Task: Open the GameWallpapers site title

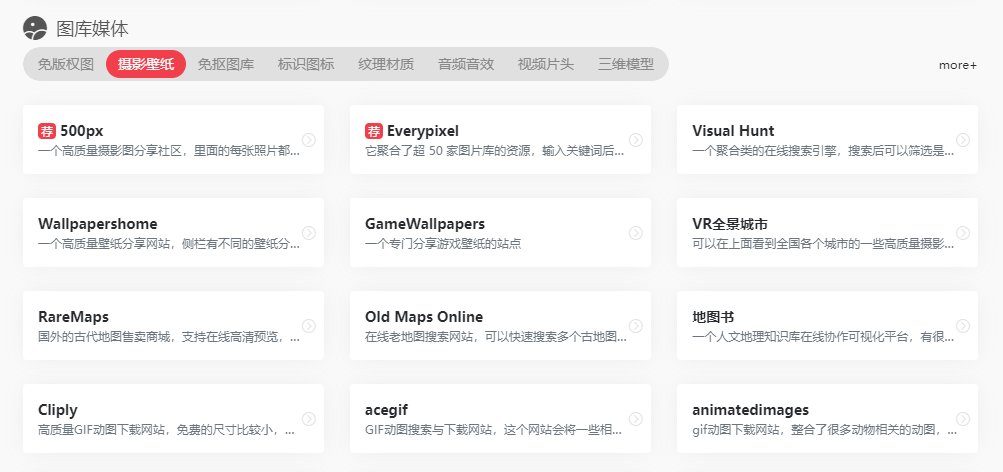Action: tap(425, 224)
